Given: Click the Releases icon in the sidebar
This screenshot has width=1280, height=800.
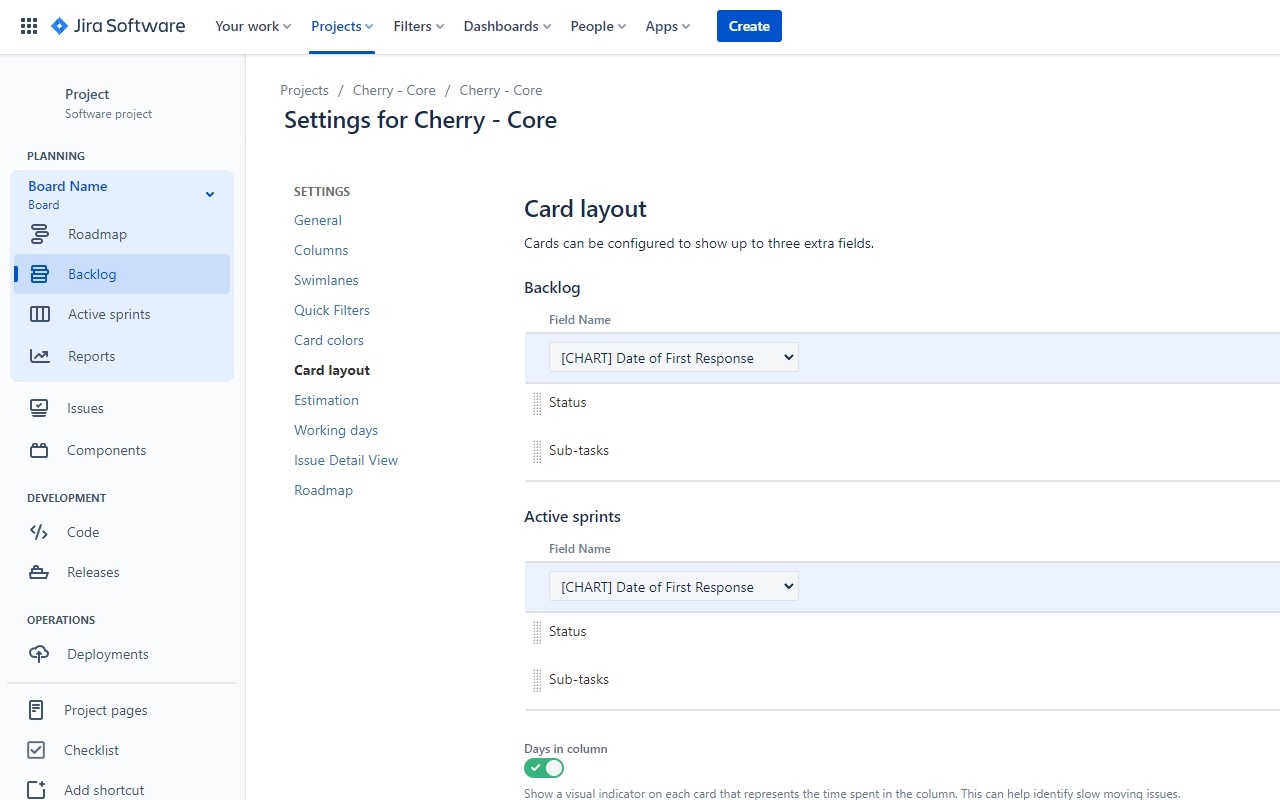Looking at the screenshot, I should pos(38,571).
